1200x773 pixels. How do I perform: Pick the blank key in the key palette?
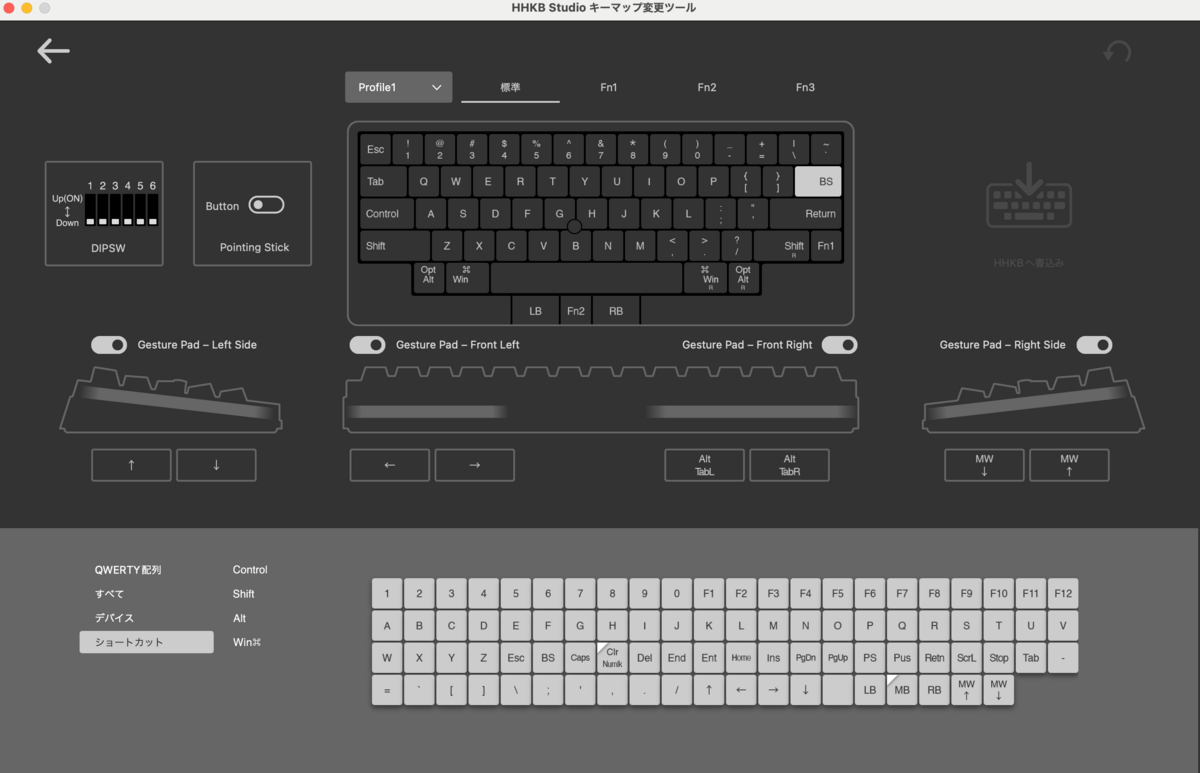tap(837, 690)
